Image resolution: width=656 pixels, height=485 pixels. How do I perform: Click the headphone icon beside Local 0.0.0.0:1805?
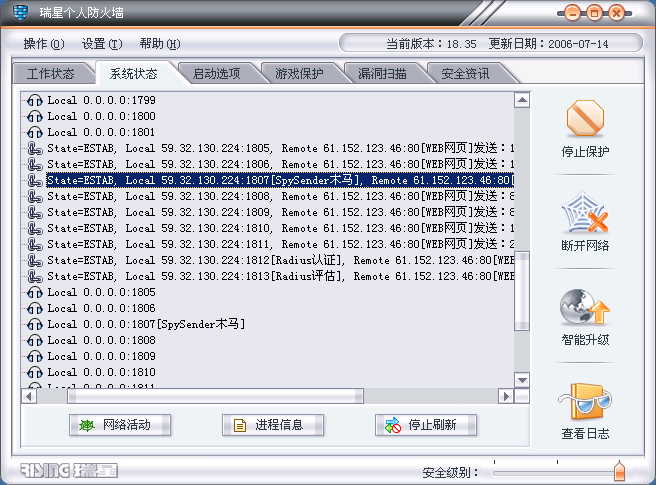point(35,293)
